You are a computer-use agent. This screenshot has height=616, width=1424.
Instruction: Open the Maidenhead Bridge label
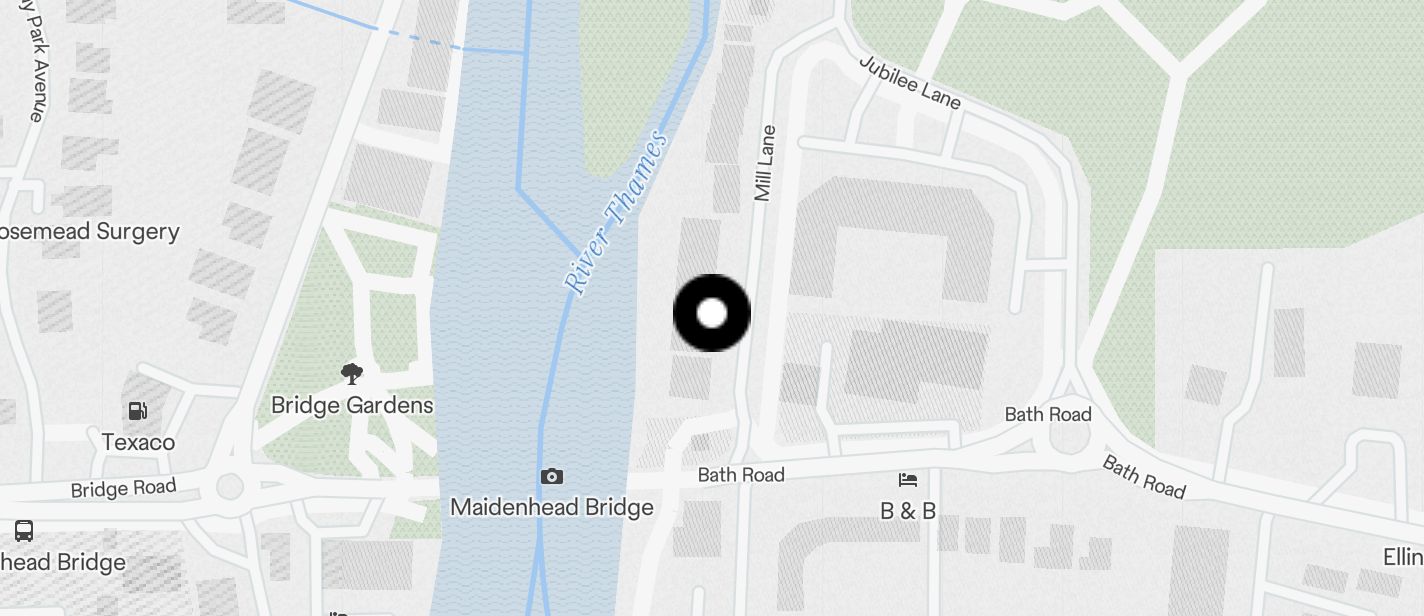552,507
